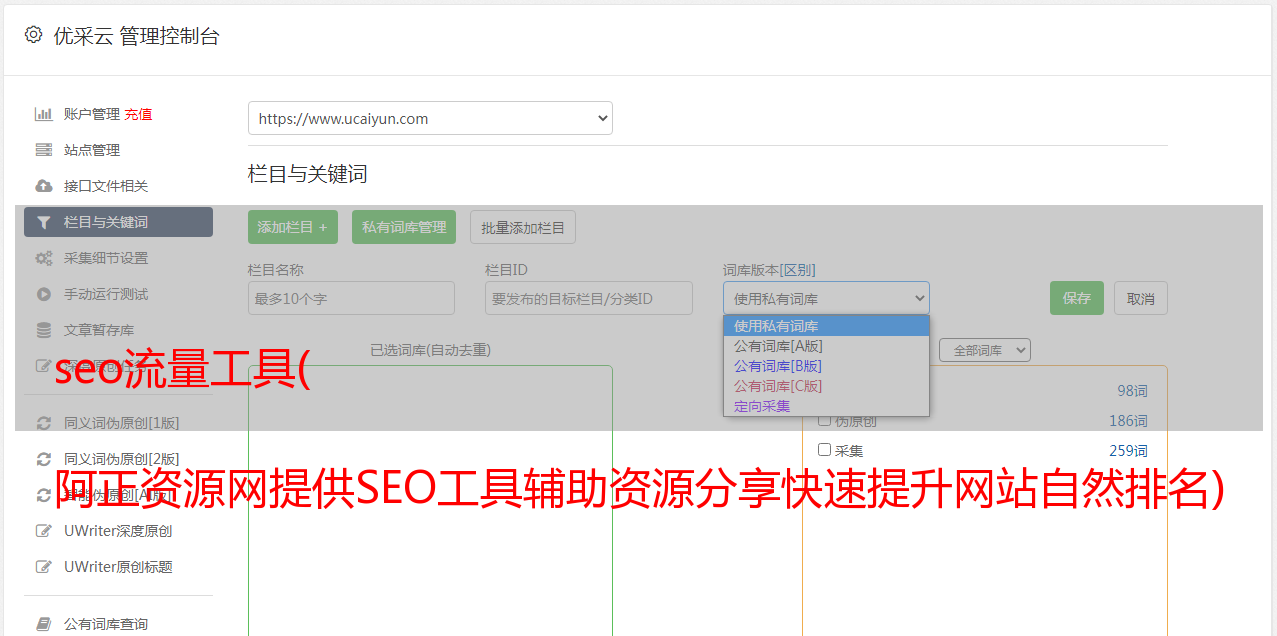Click the 优采云 管理控制台 header title
The height and width of the screenshot is (636, 1277).
coord(136,36)
